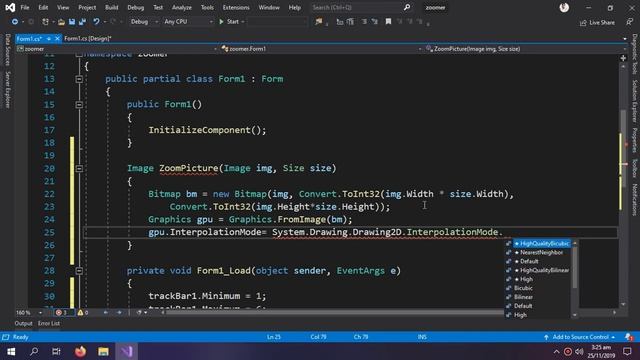Open the Extensions menu
Image resolution: width=640 pixels, height=360 pixels.
tap(236, 7)
